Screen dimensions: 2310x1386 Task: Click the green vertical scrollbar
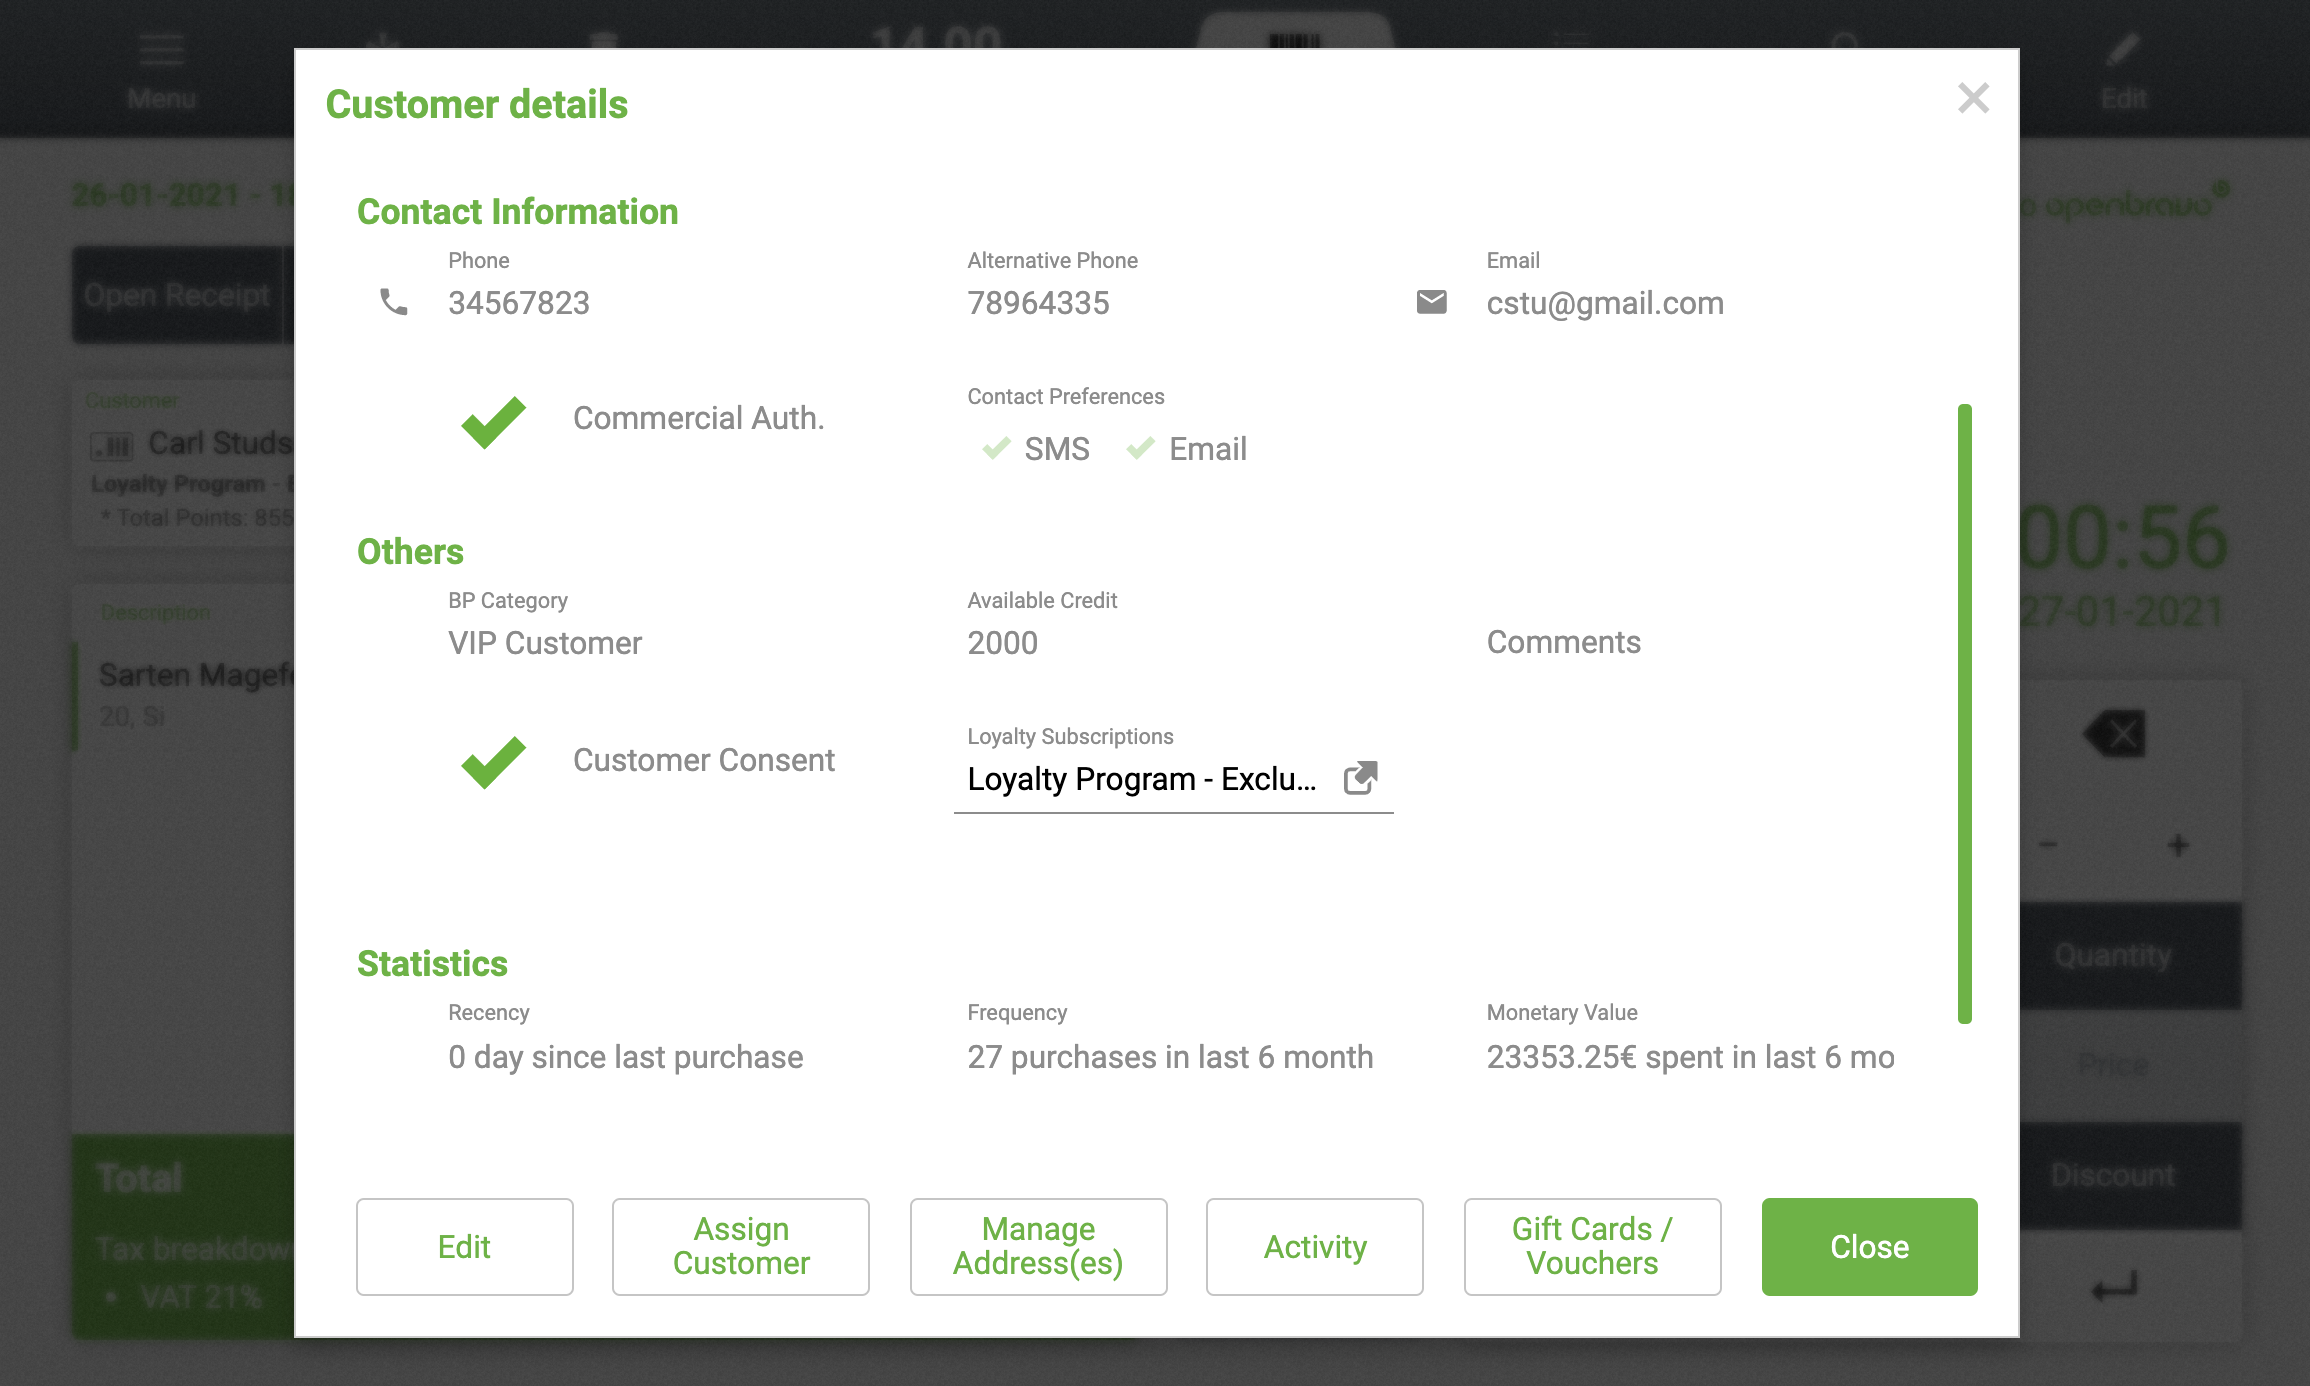point(1964,713)
